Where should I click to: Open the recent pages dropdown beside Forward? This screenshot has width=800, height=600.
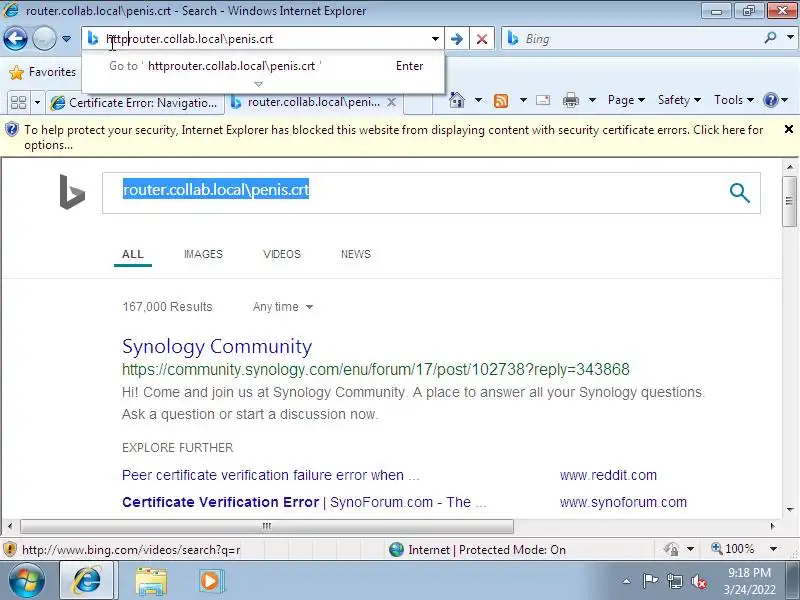(x=66, y=39)
